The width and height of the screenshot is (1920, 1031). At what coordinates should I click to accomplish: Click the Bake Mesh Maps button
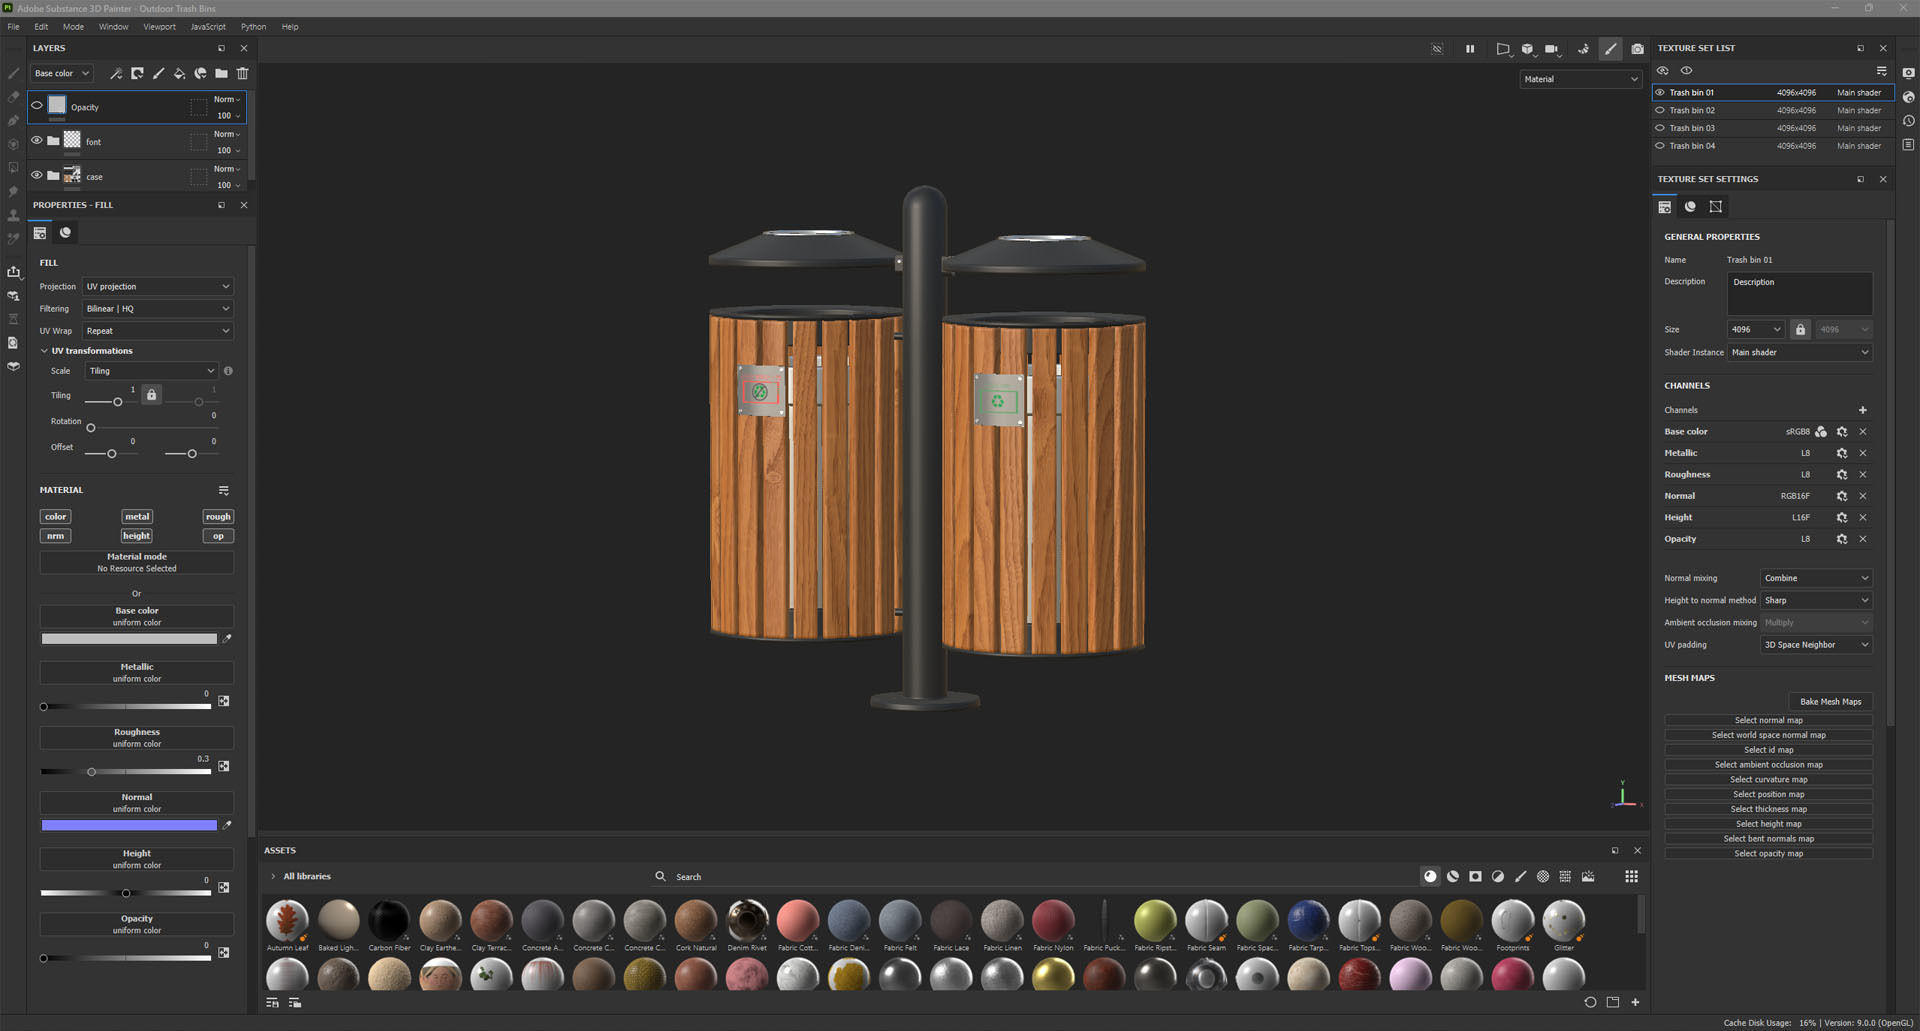point(1830,701)
